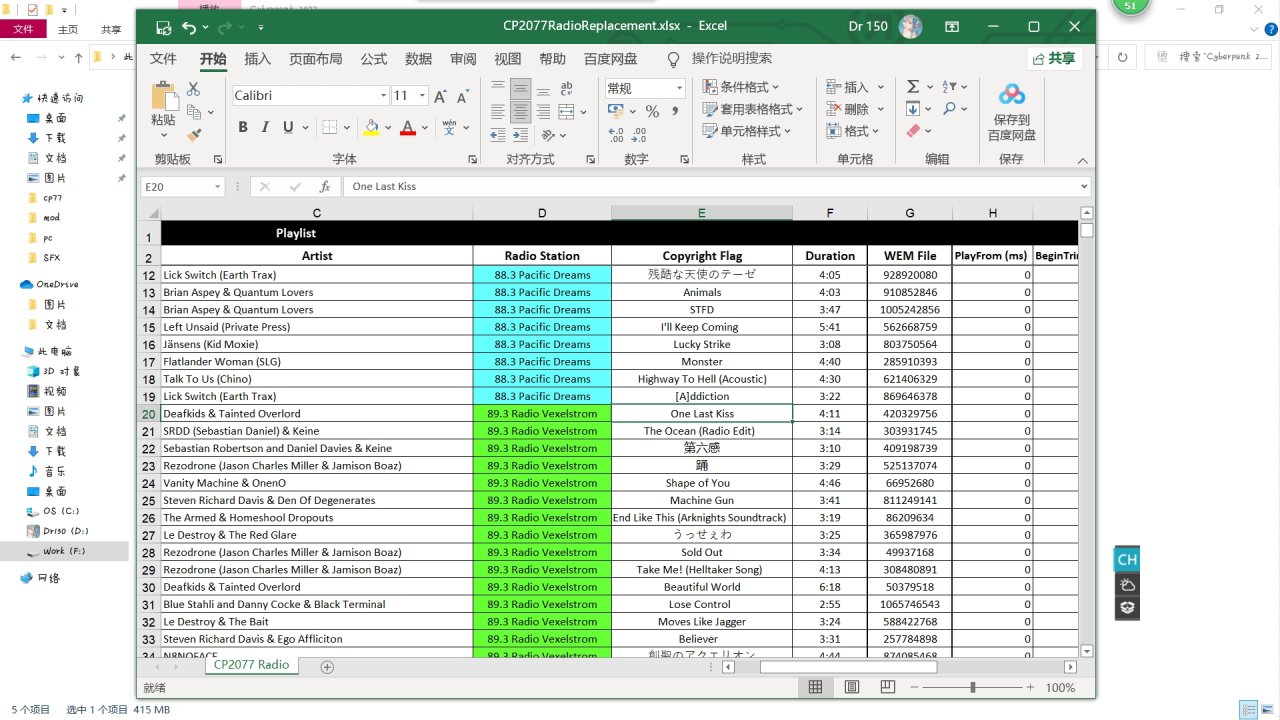
Task: Apply comma style number format
Action: coord(675,112)
